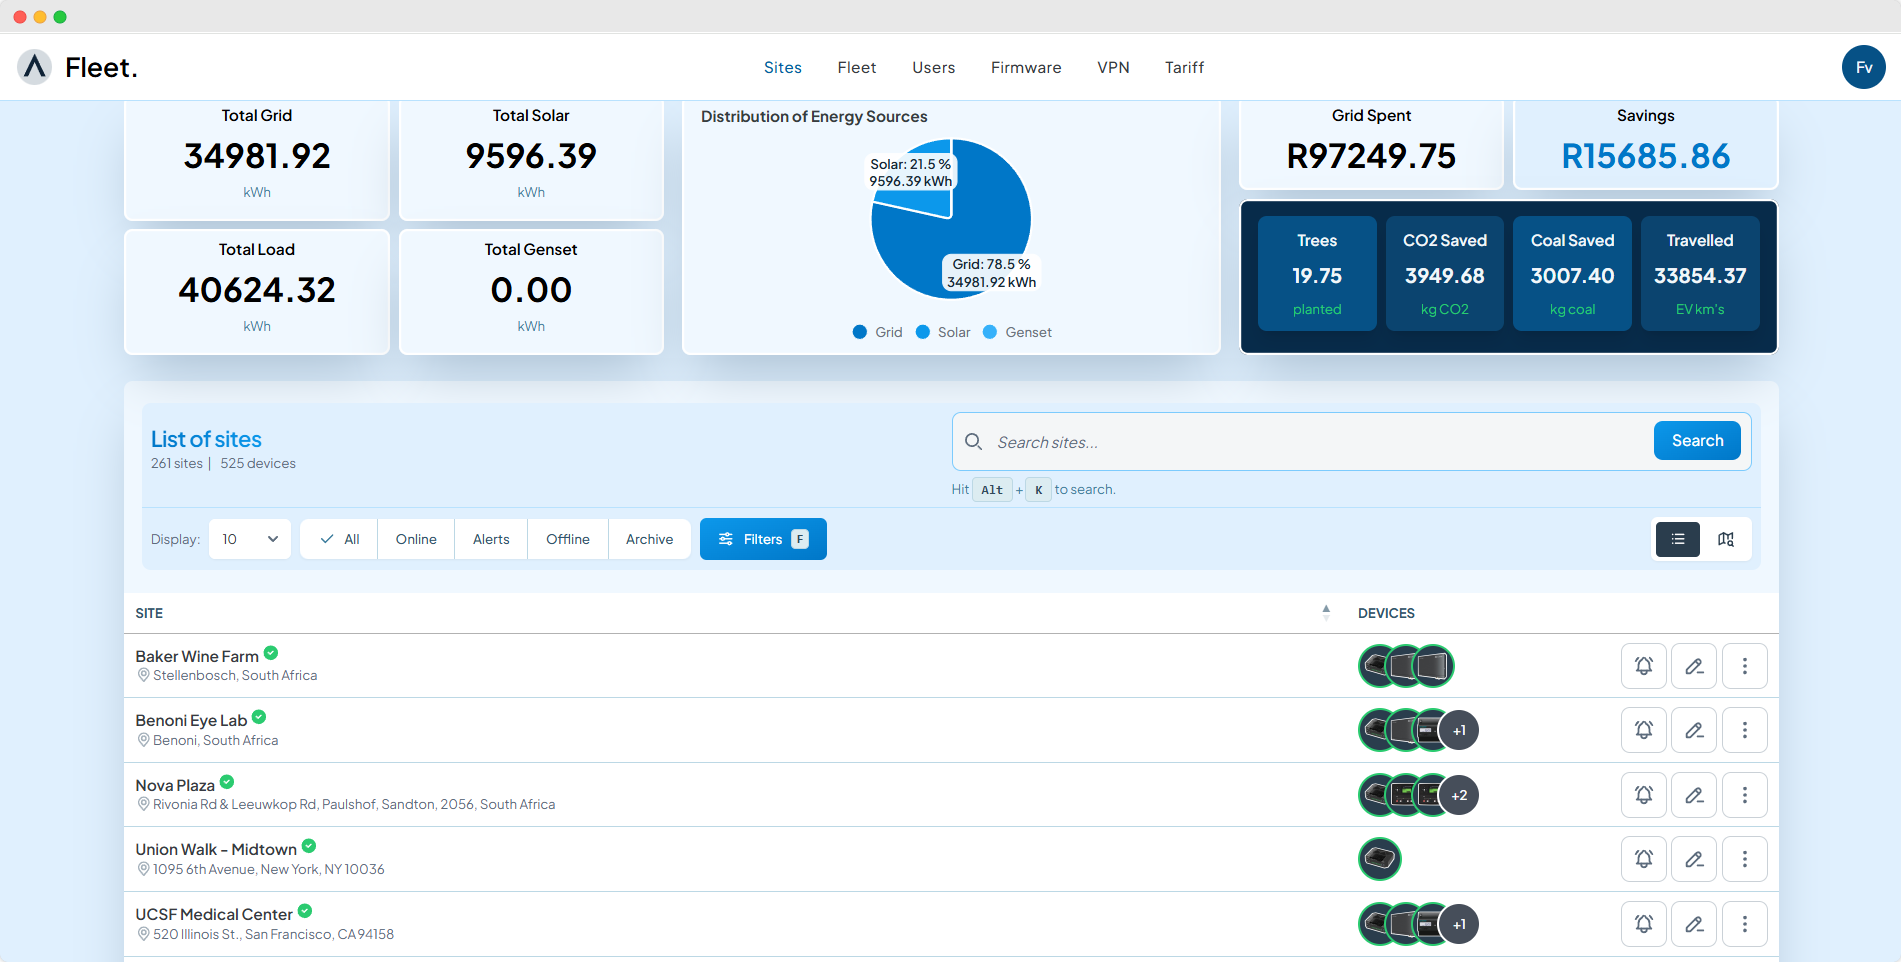Open the Filters panel
Image resolution: width=1901 pixels, height=962 pixels.
pos(762,539)
